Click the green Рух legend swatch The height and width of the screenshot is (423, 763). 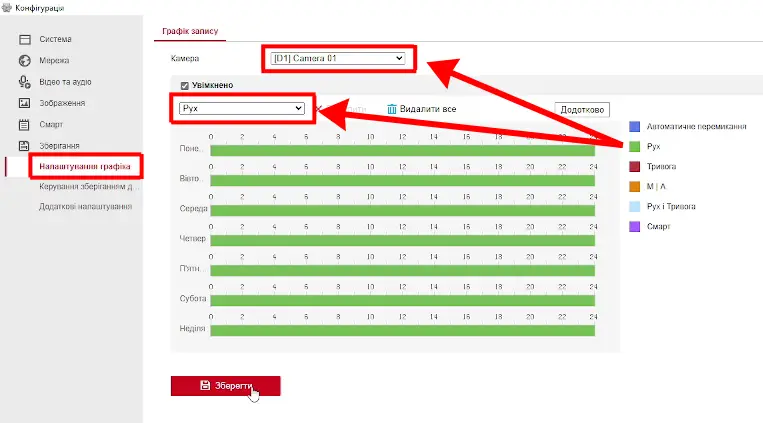point(635,146)
